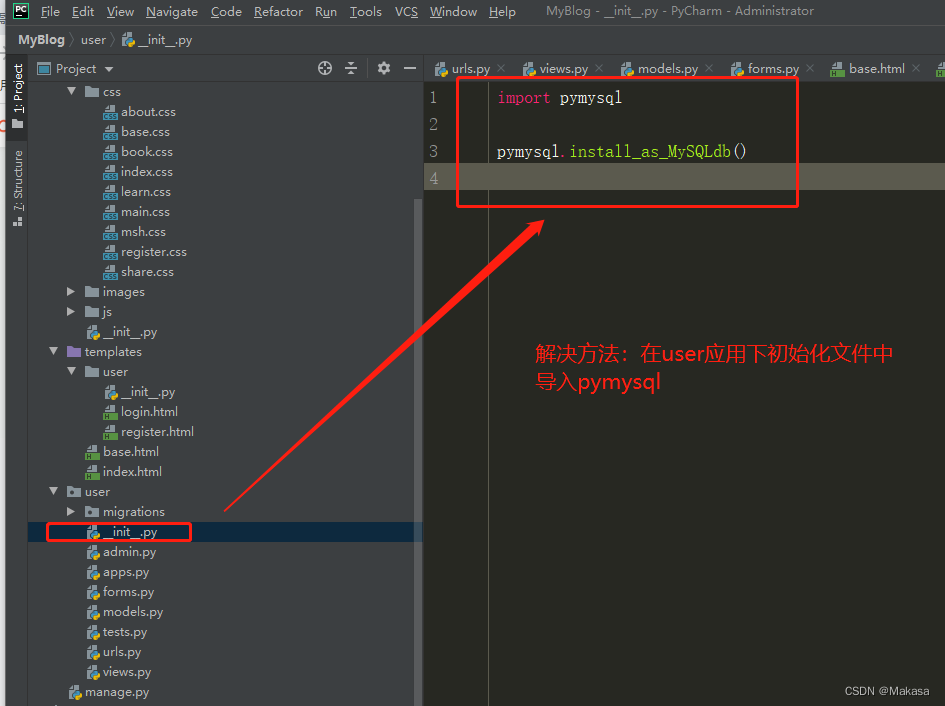The image size is (945, 706).
Task: Click MyBlog in the breadcrumb bar
Action: click(41, 40)
